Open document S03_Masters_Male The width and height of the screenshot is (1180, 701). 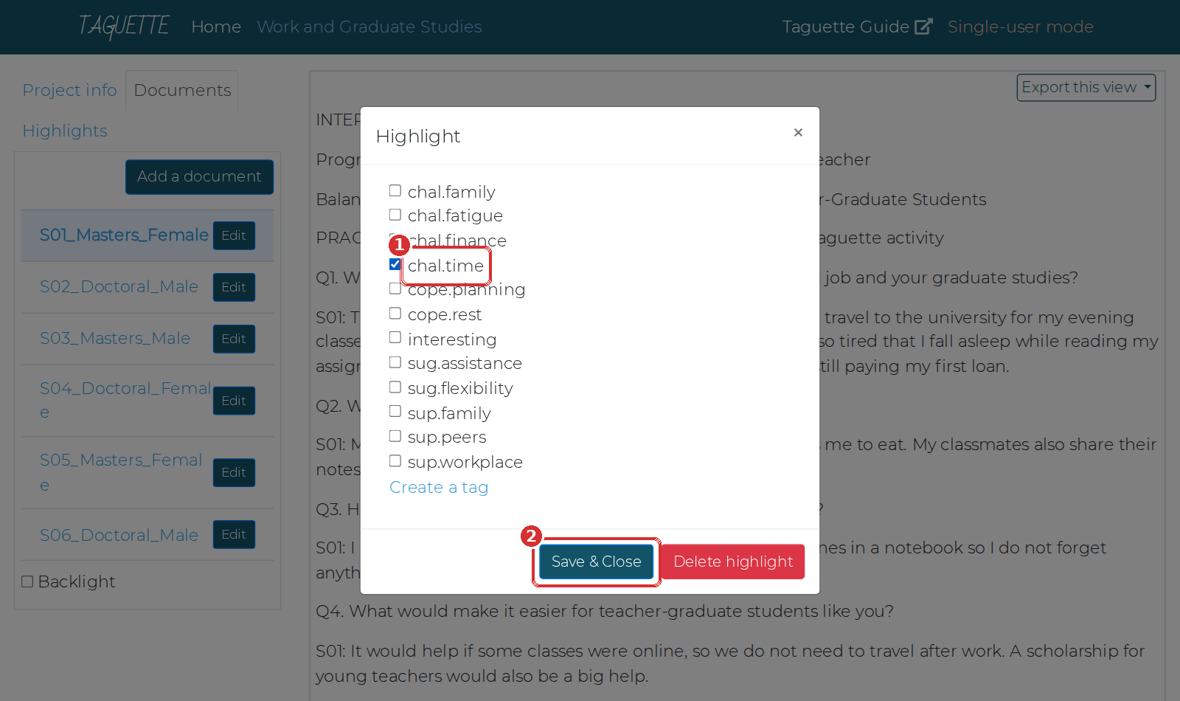coord(115,338)
